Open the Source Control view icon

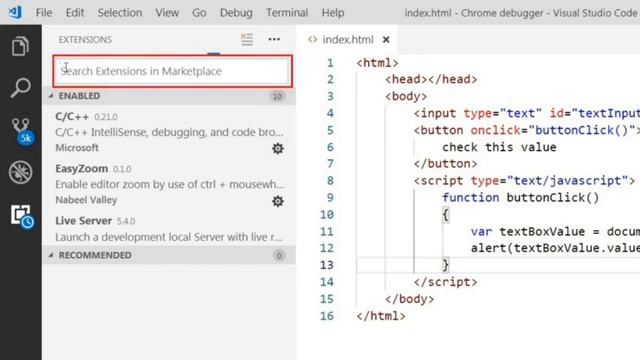coord(21,131)
